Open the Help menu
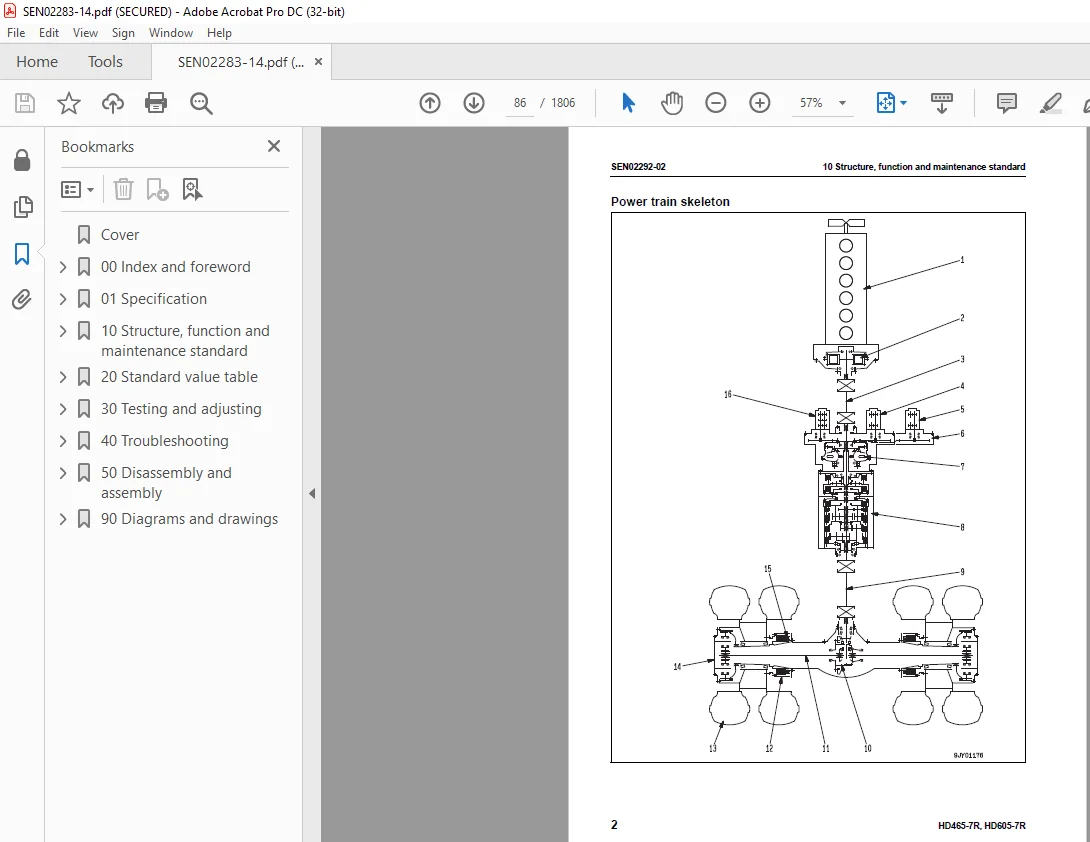 pyautogui.click(x=219, y=33)
